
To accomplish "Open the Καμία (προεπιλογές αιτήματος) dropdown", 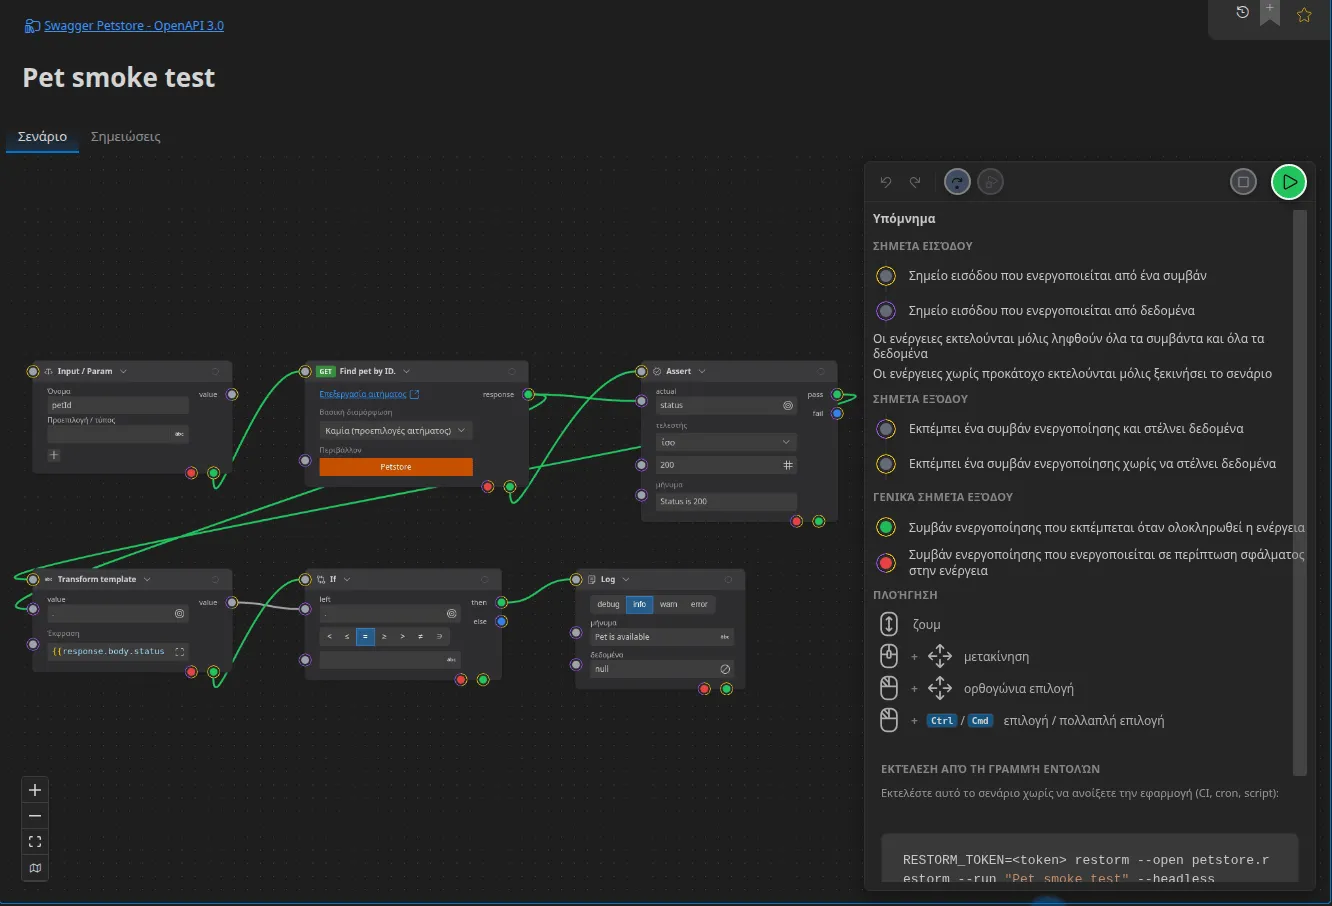I will coord(396,431).
